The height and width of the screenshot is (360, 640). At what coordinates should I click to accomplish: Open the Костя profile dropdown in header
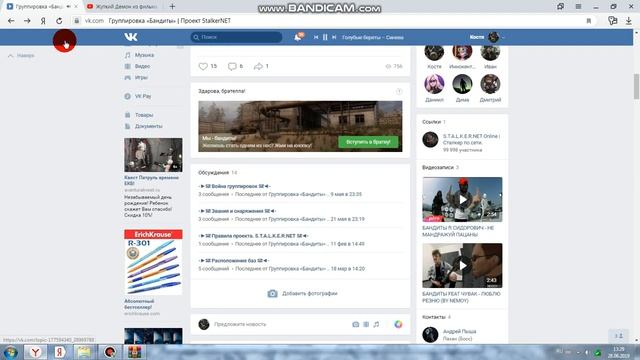coord(487,37)
